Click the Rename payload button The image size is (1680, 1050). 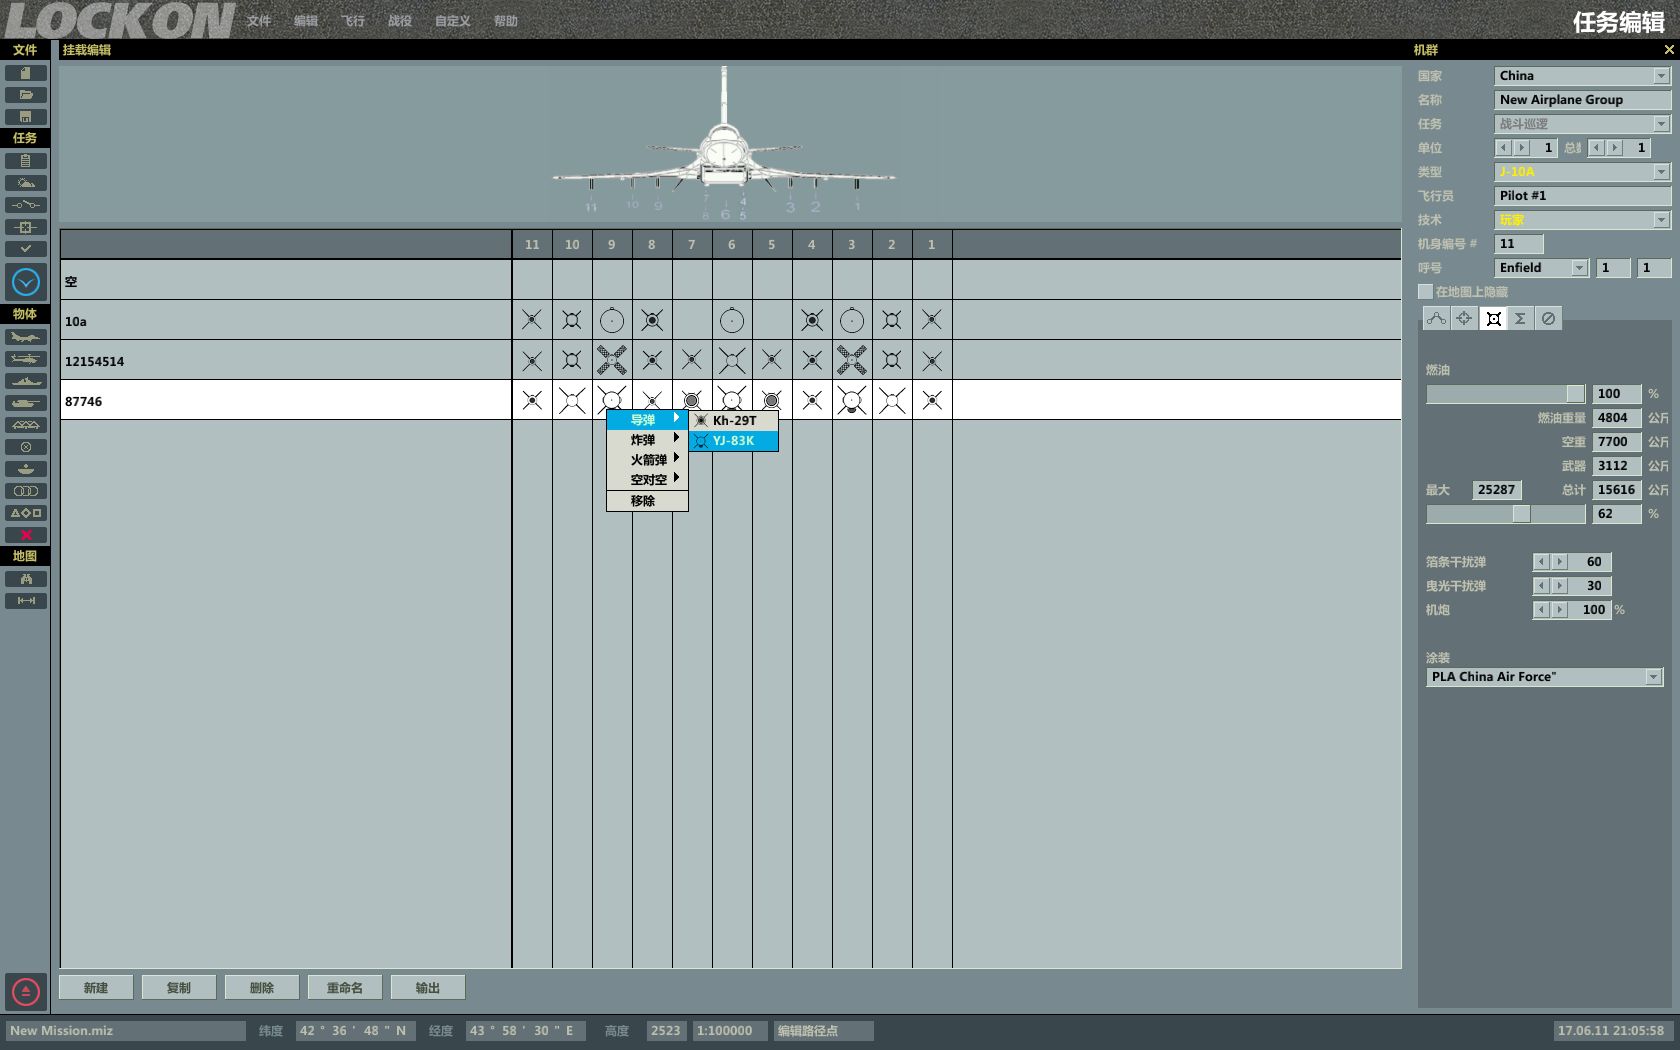click(x=345, y=988)
